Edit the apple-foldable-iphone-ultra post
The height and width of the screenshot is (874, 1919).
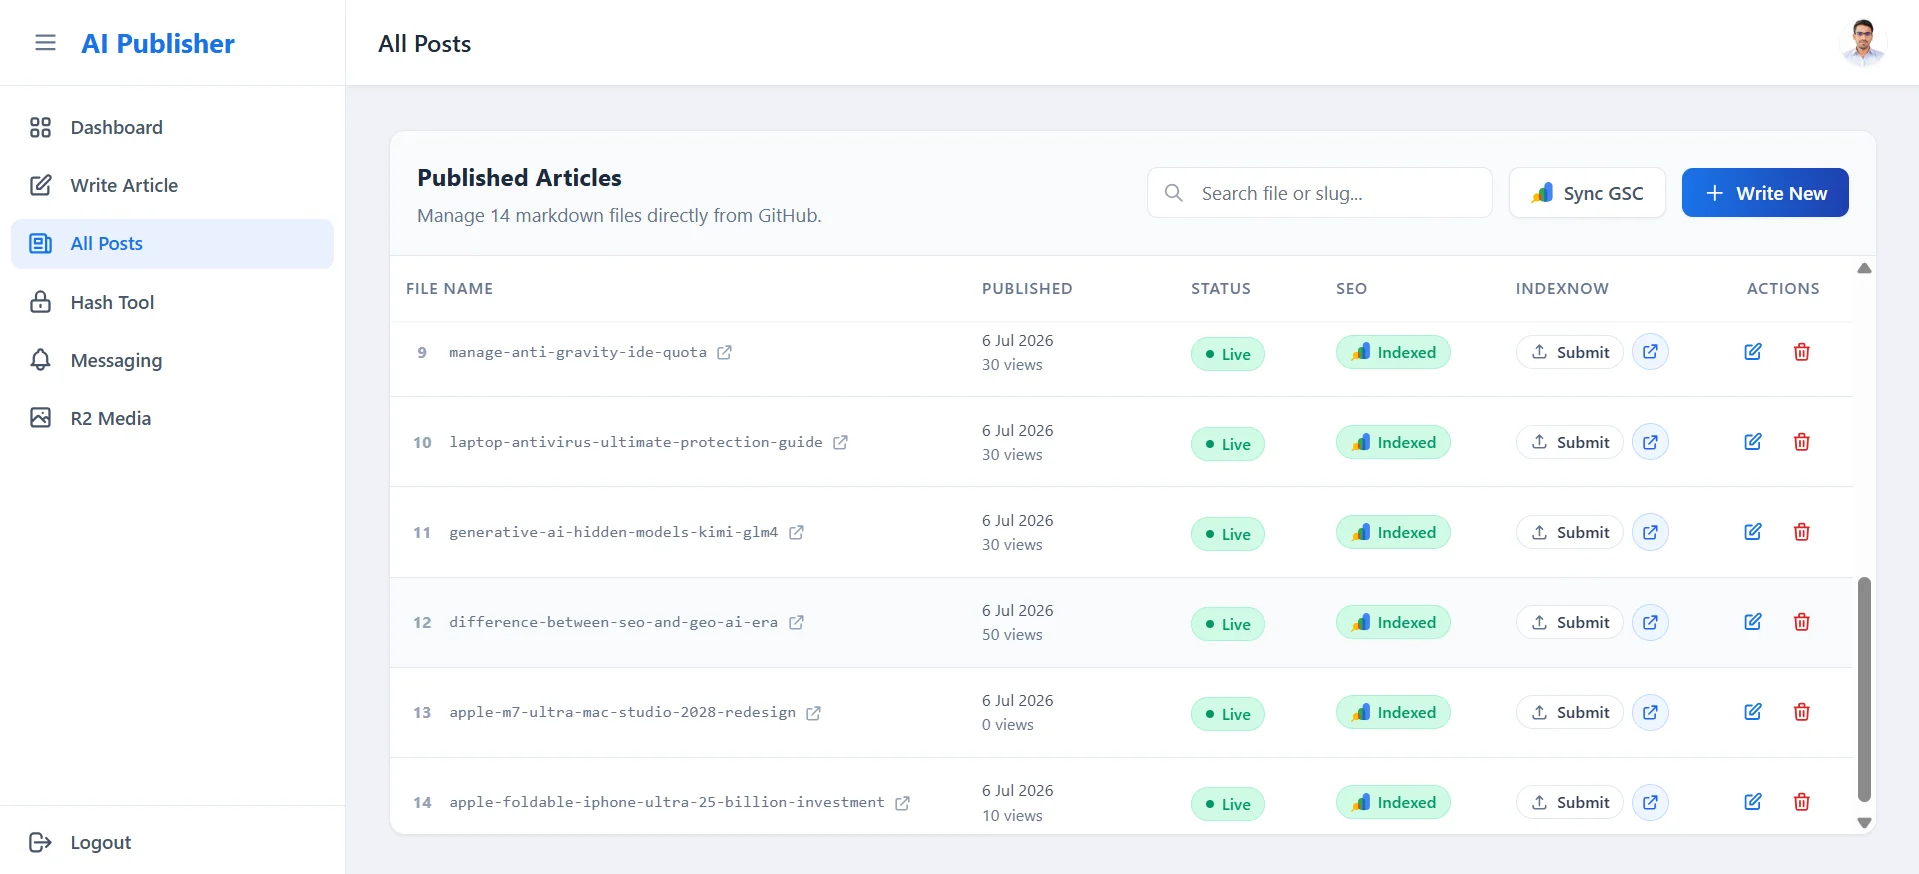[1753, 802]
